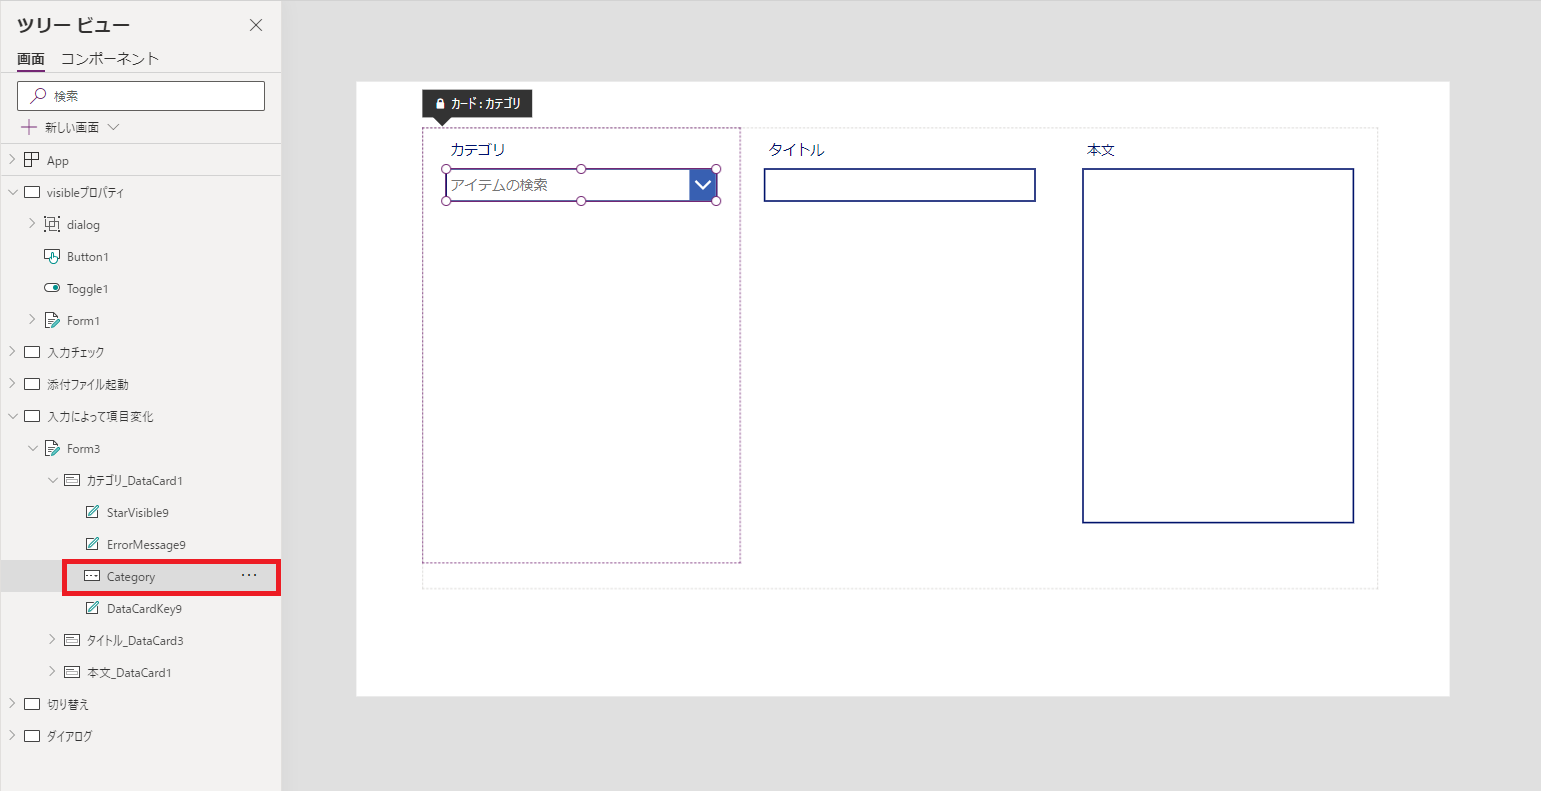
Task: Select the 添付ファイル起動 screen icon
Action: (x=31, y=384)
